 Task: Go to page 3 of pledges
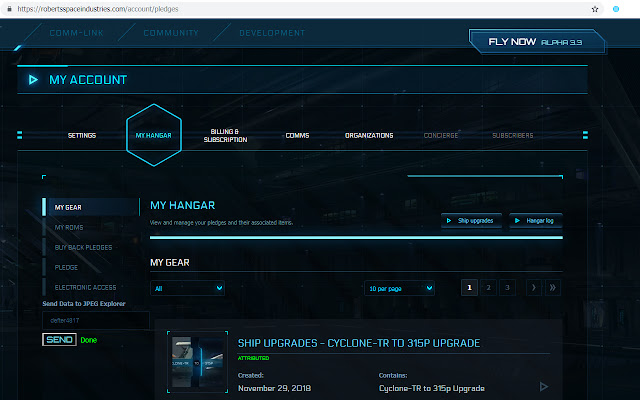(507, 288)
